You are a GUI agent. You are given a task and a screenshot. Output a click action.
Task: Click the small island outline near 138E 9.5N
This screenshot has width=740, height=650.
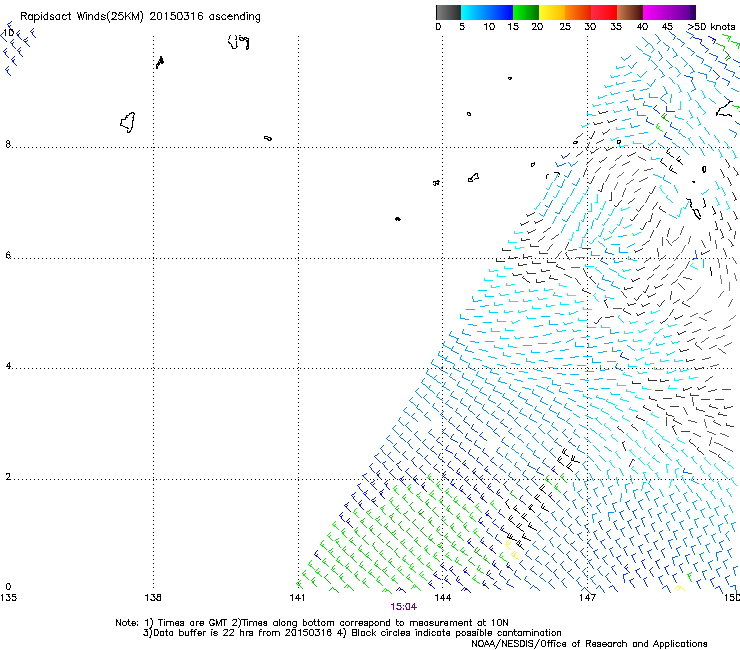(160, 62)
